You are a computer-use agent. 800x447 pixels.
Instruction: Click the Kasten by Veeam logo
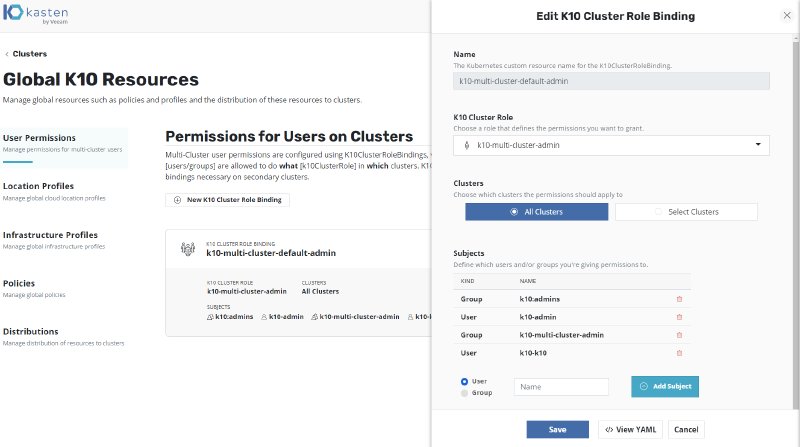(36, 14)
